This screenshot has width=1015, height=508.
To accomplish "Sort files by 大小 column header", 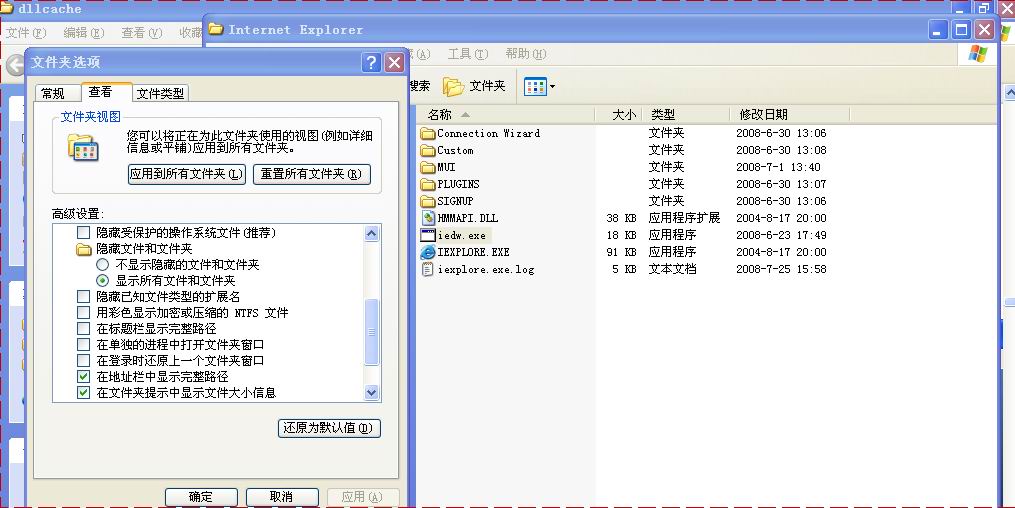I will (618, 115).
